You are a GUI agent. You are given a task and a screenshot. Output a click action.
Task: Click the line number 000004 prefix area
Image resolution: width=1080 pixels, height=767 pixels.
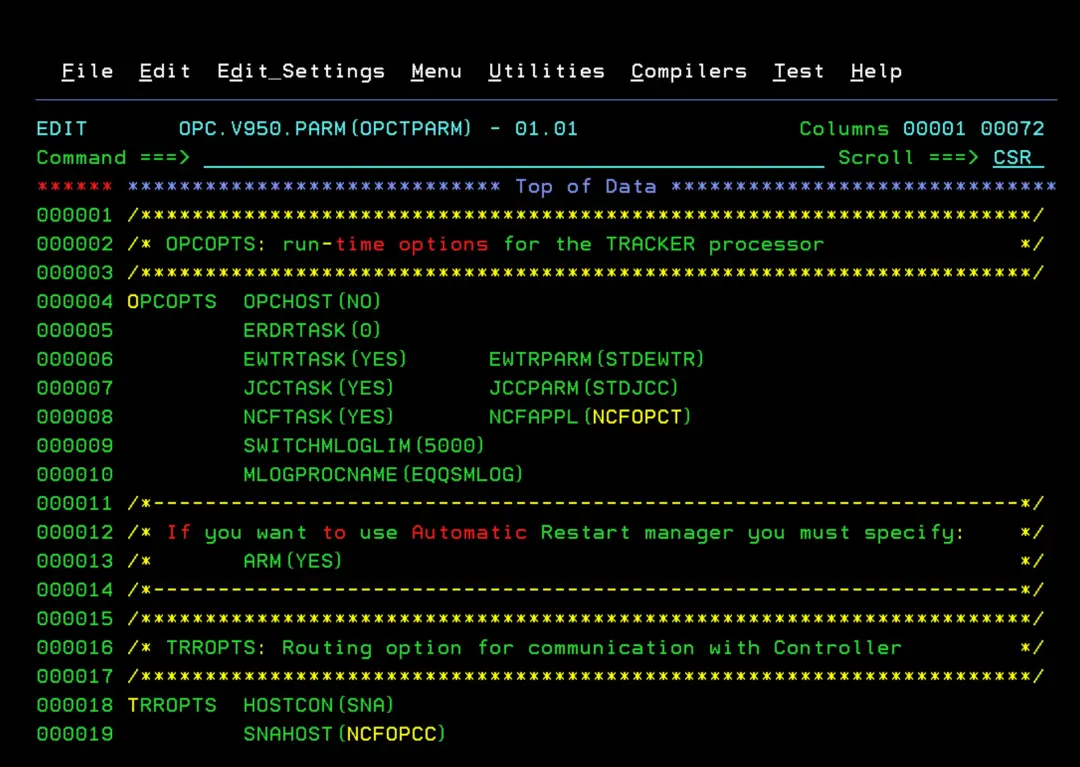point(74,302)
